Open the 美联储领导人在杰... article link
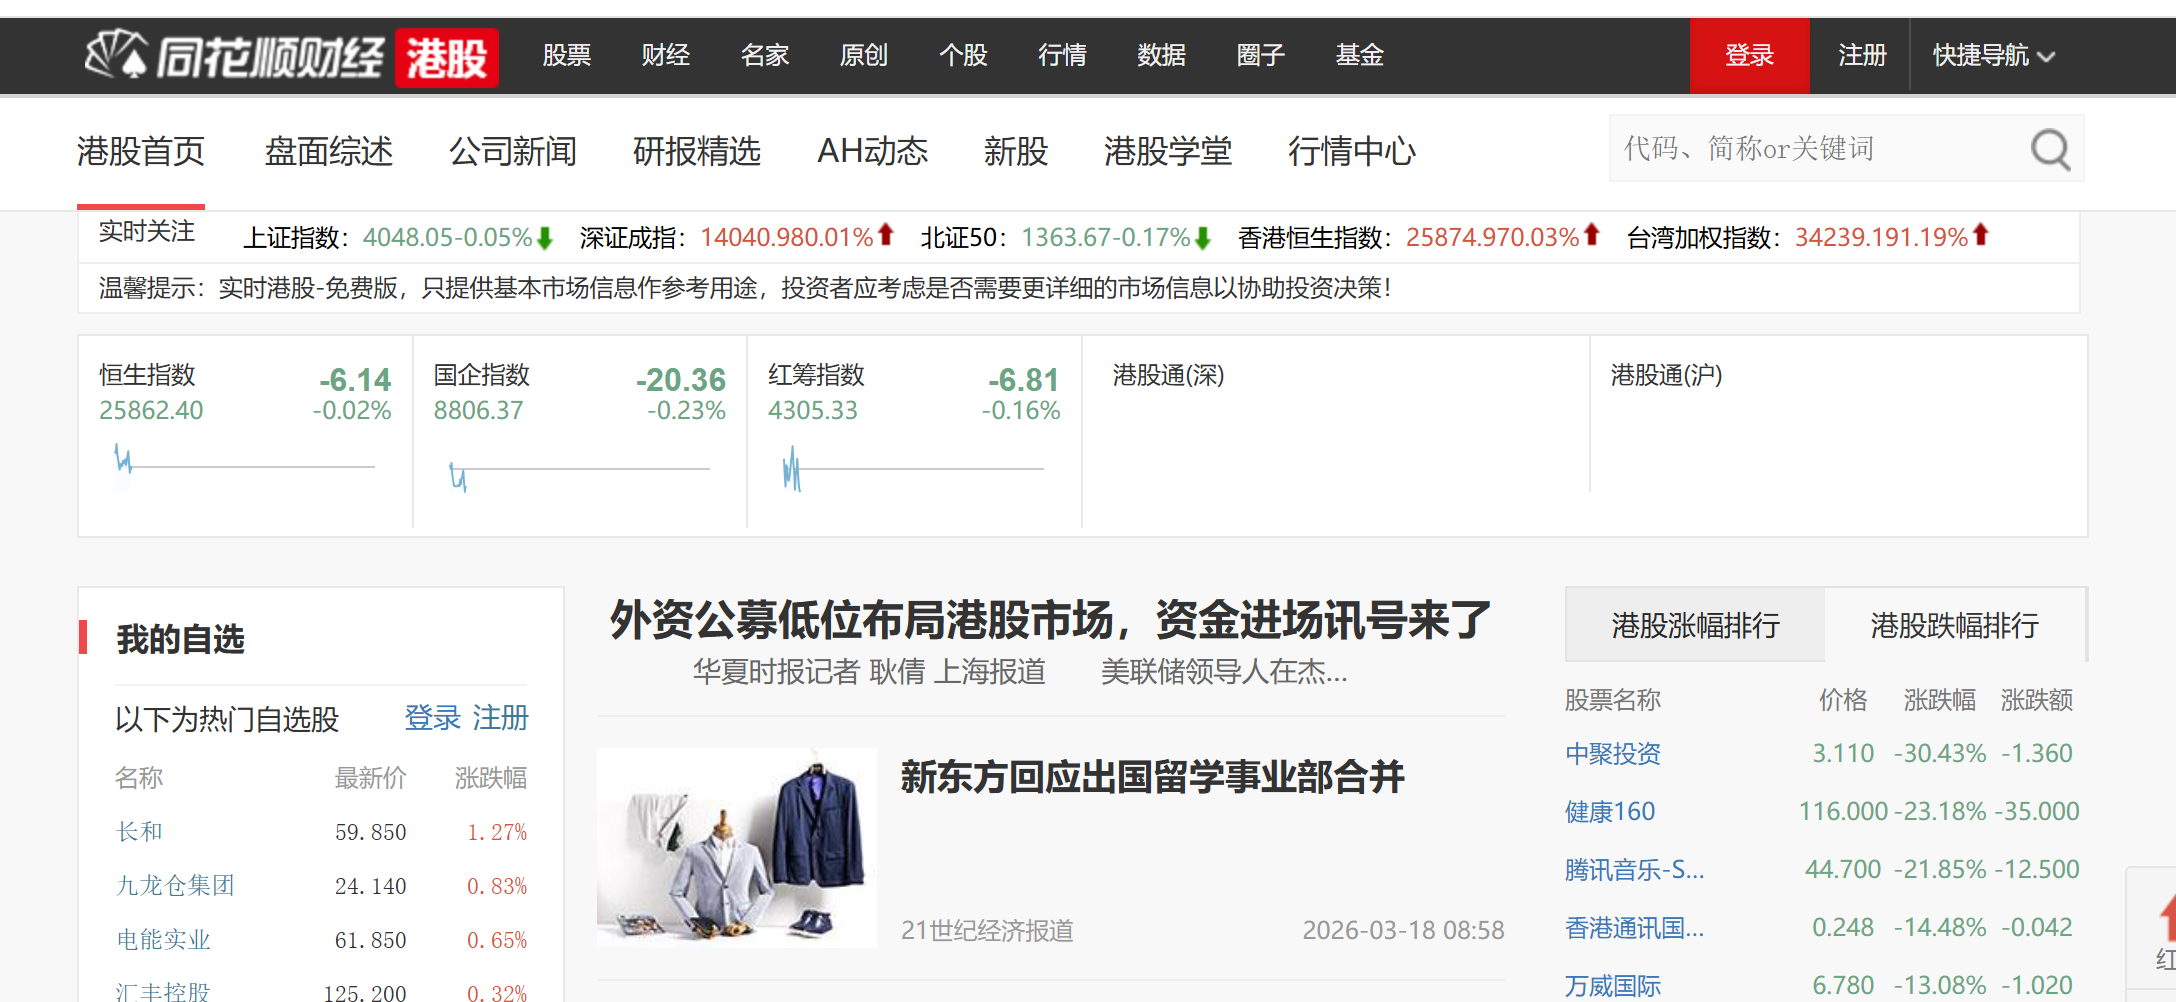 pos(1224,672)
